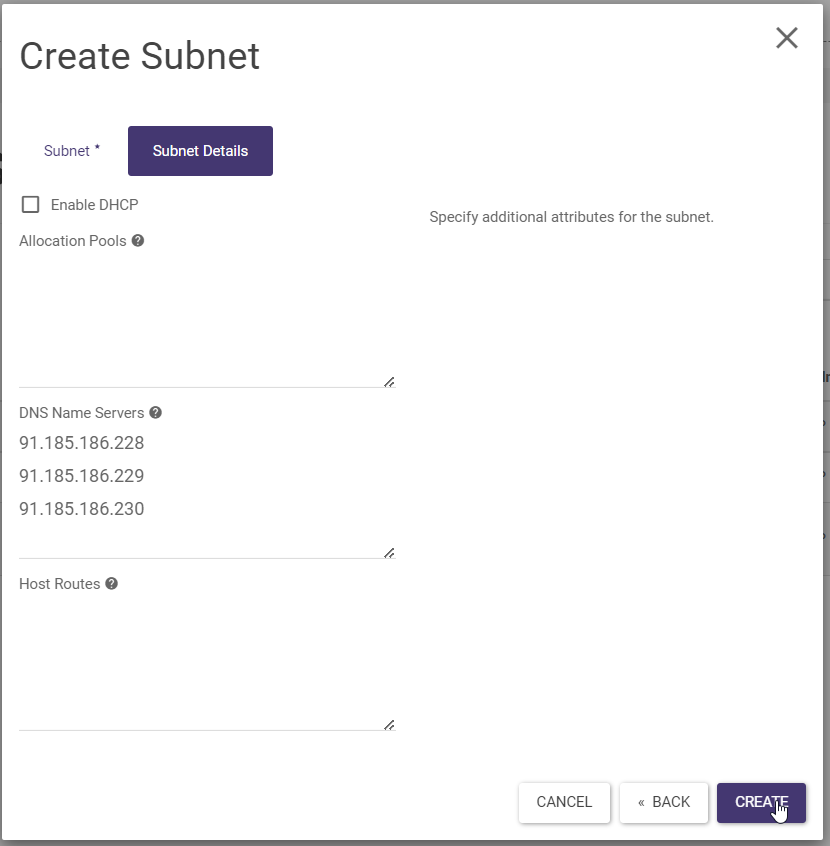Close the Create Subnet dialog with X
The image size is (830, 846).
[787, 38]
